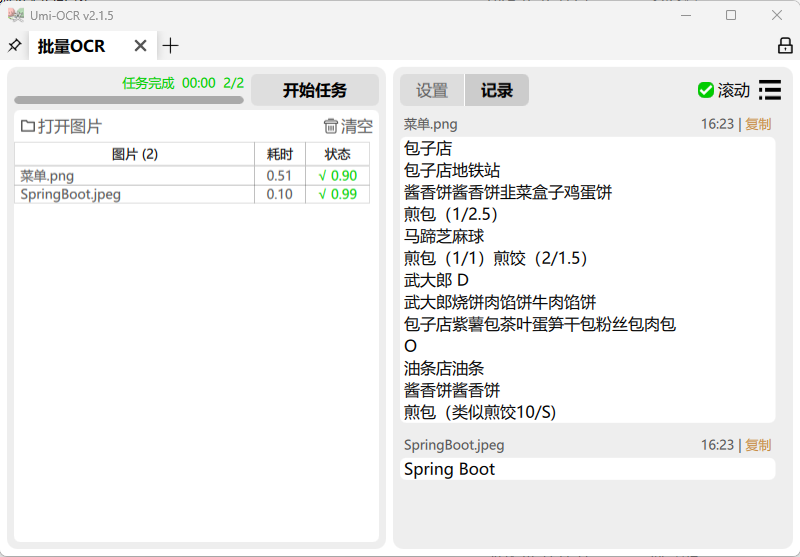The height and width of the screenshot is (557, 800).
Task: Minimize the Umi-OCR window
Action: coord(686,15)
